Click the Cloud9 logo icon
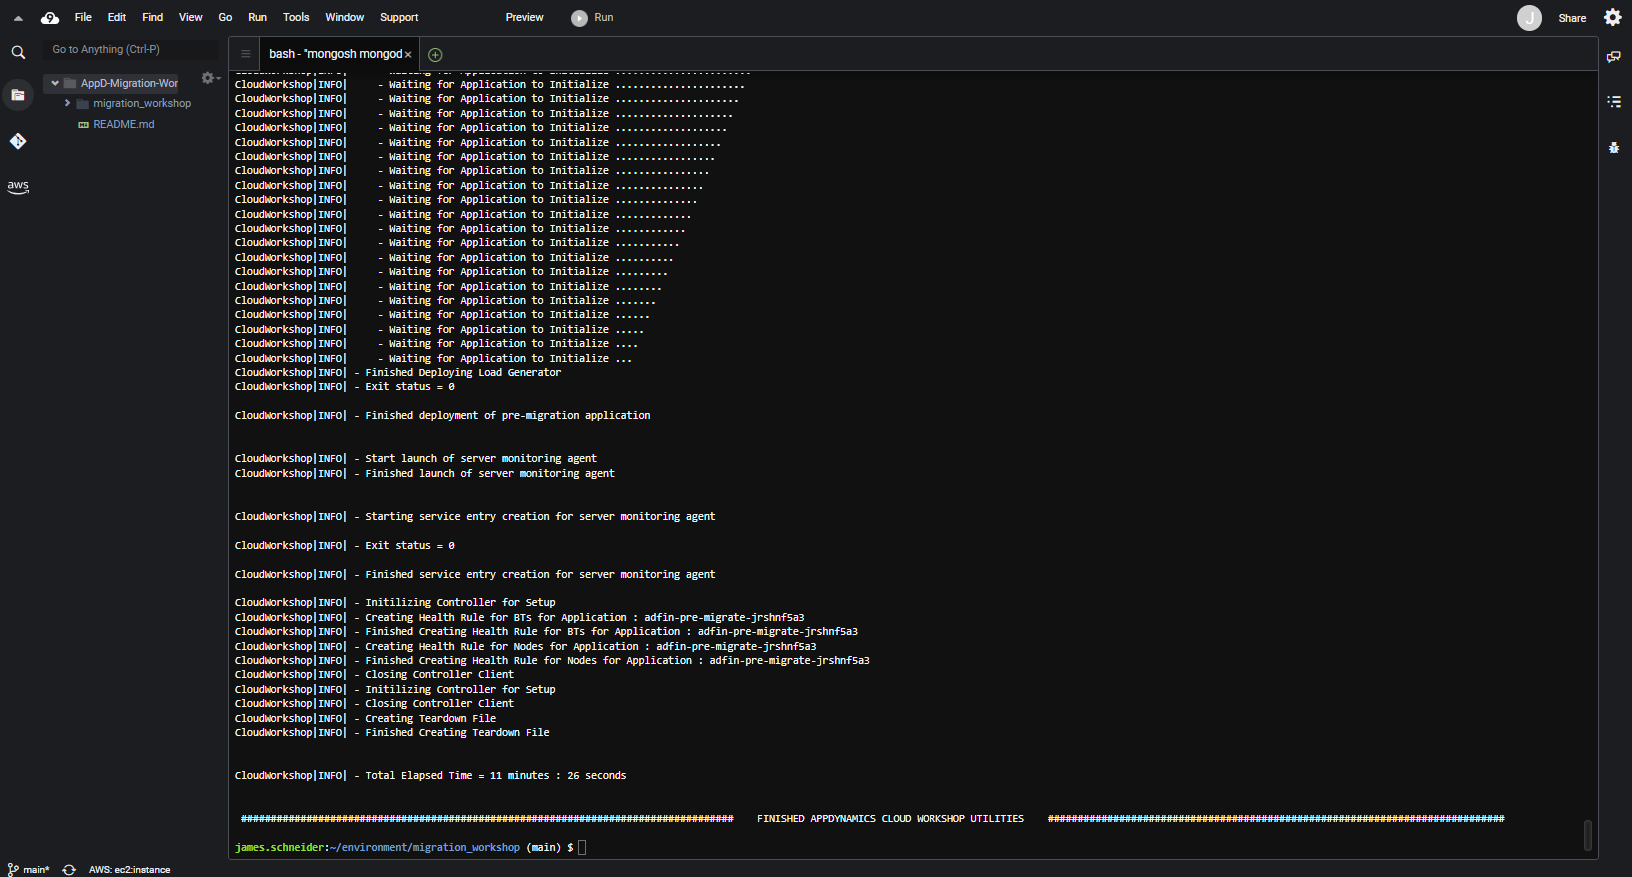The height and width of the screenshot is (877, 1632). click(x=50, y=17)
